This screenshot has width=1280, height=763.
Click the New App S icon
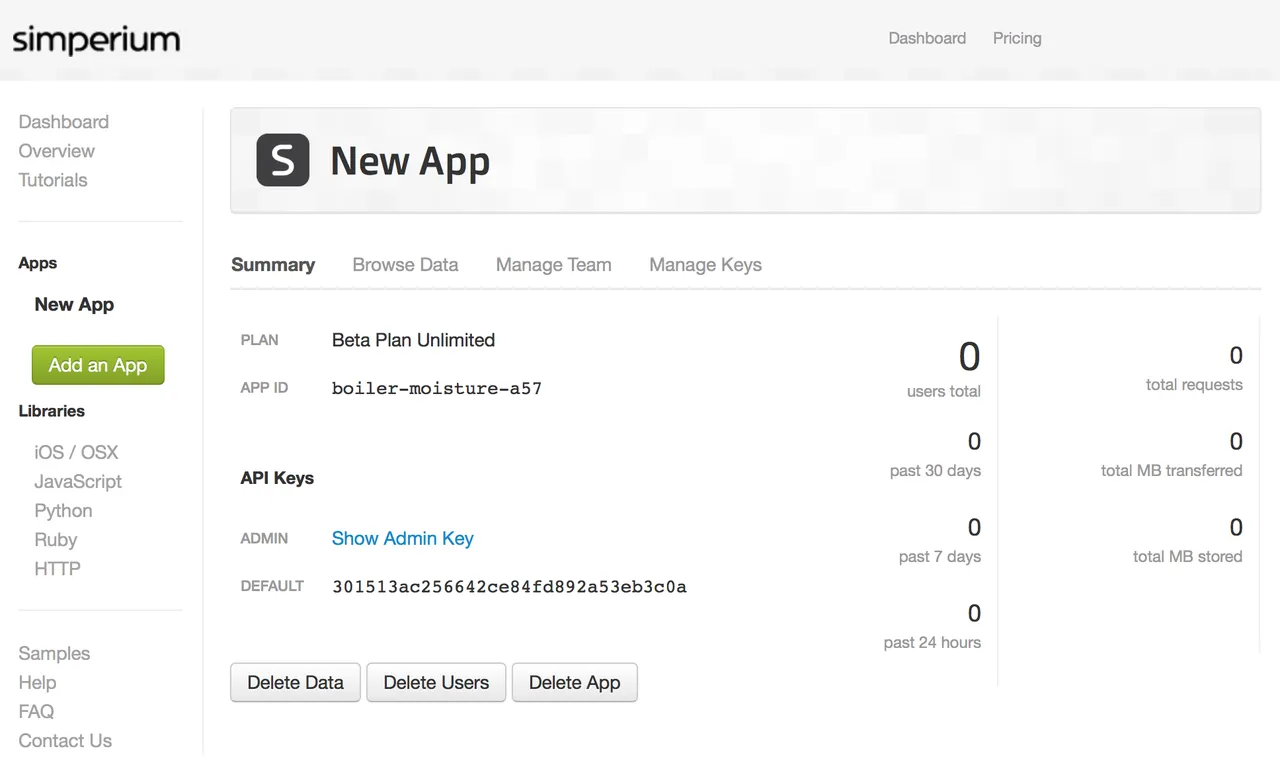click(283, 160)
